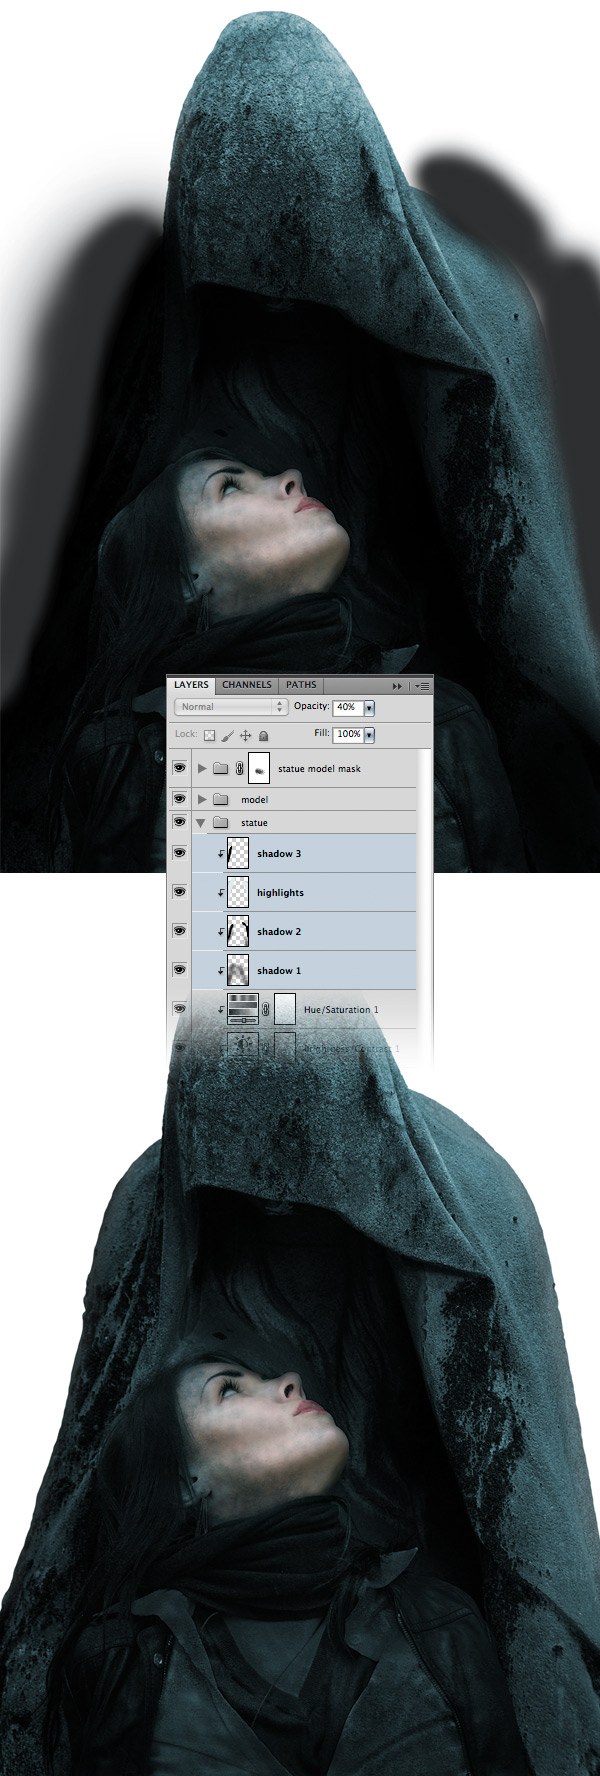Switch to the Channels tab
600x1776 pixels.
tap(247, 686)
